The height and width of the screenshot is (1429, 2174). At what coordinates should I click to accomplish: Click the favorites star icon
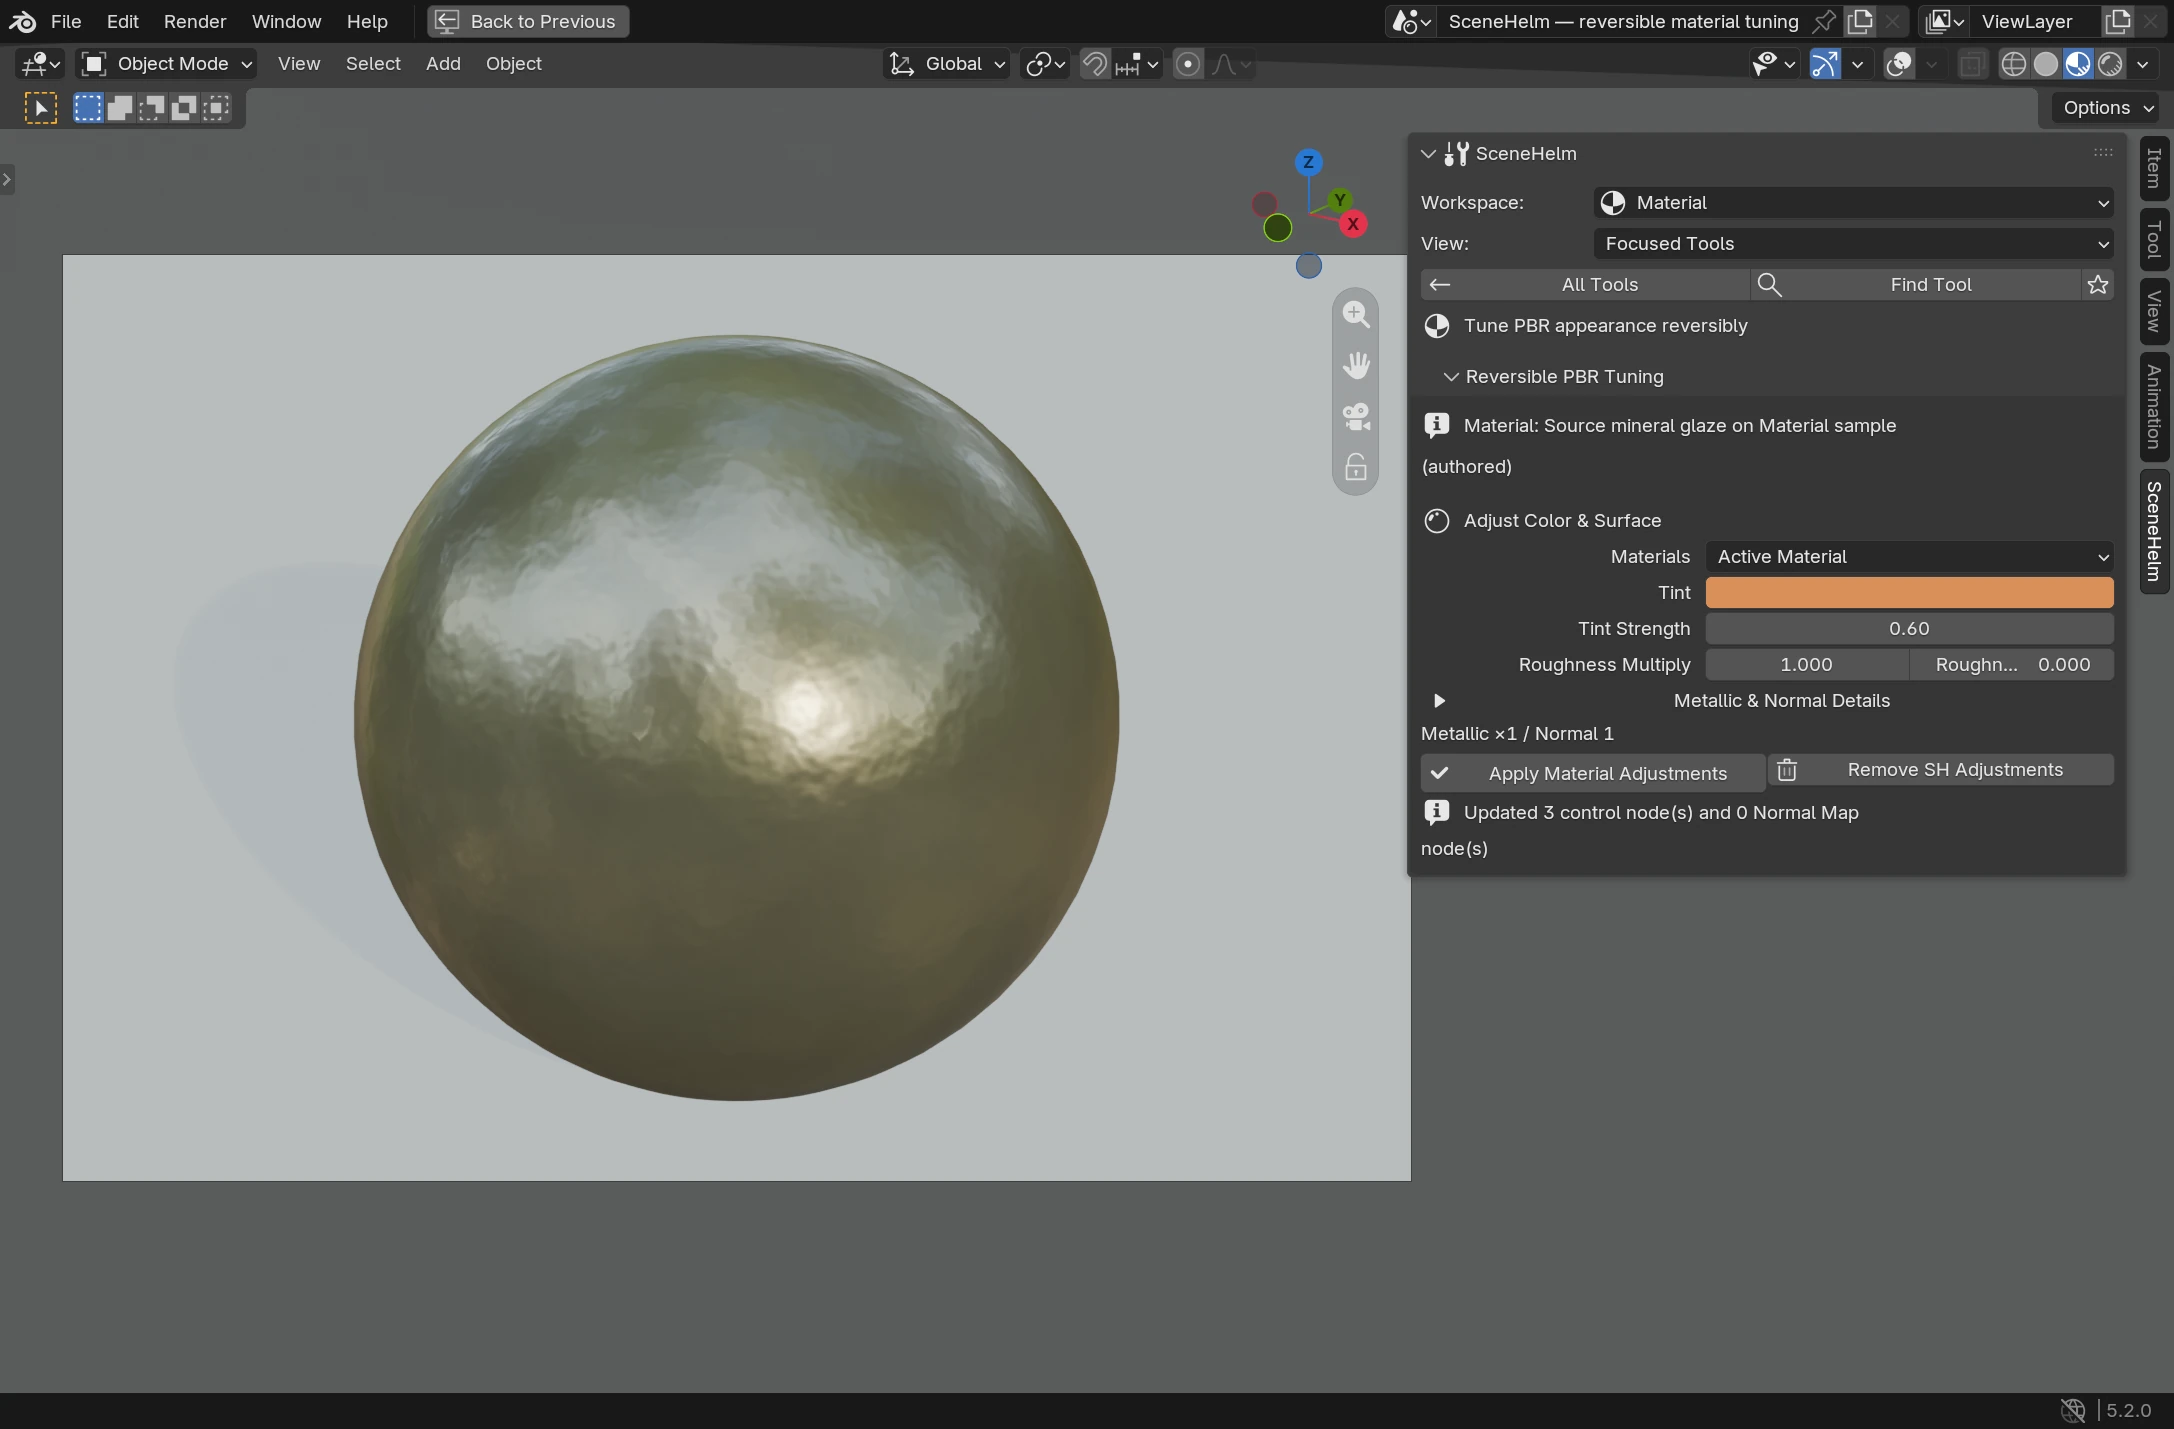(x=2098, y=285)
